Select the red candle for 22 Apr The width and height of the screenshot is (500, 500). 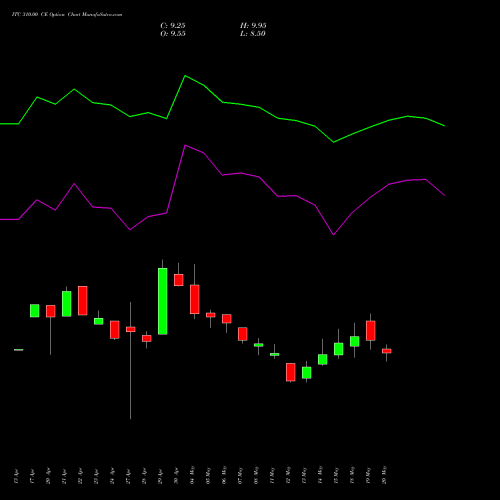click(83, 301)
